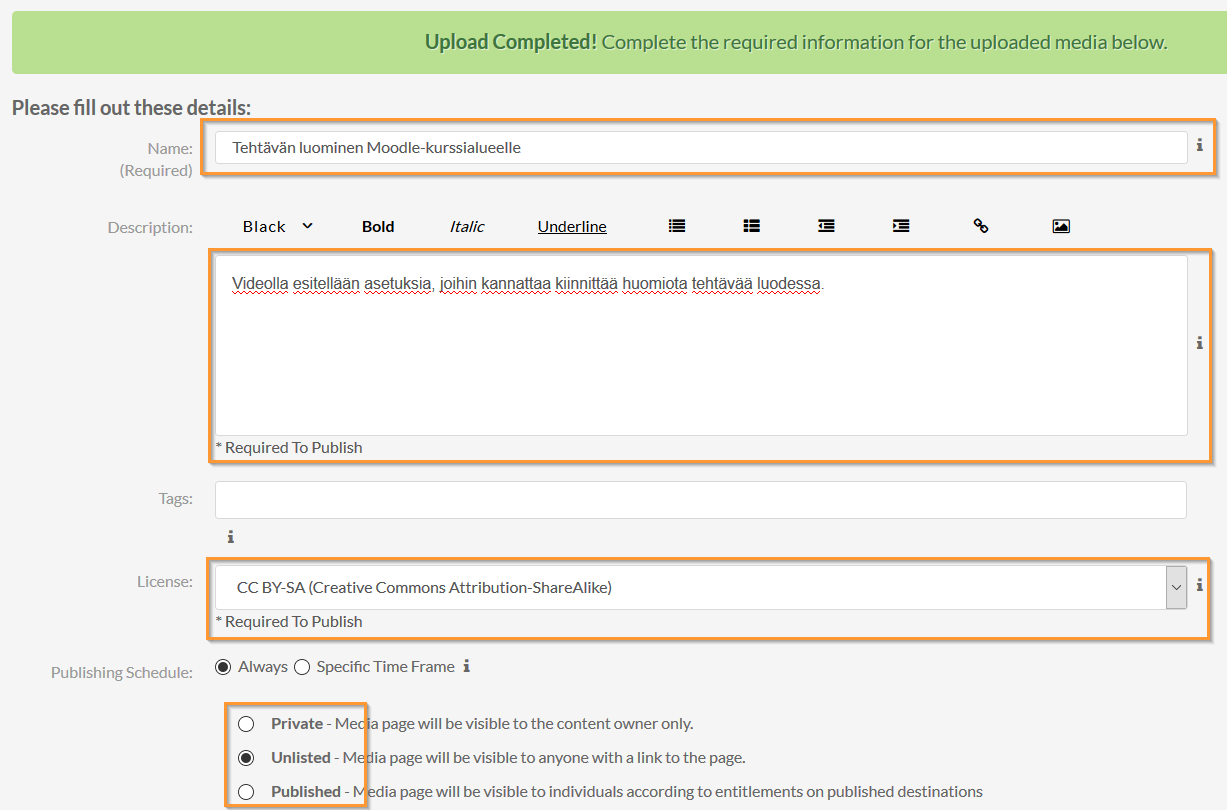Screen dimensions: 1227x810
Task: Open the Black text color dropdown
Action: point(278,227)
